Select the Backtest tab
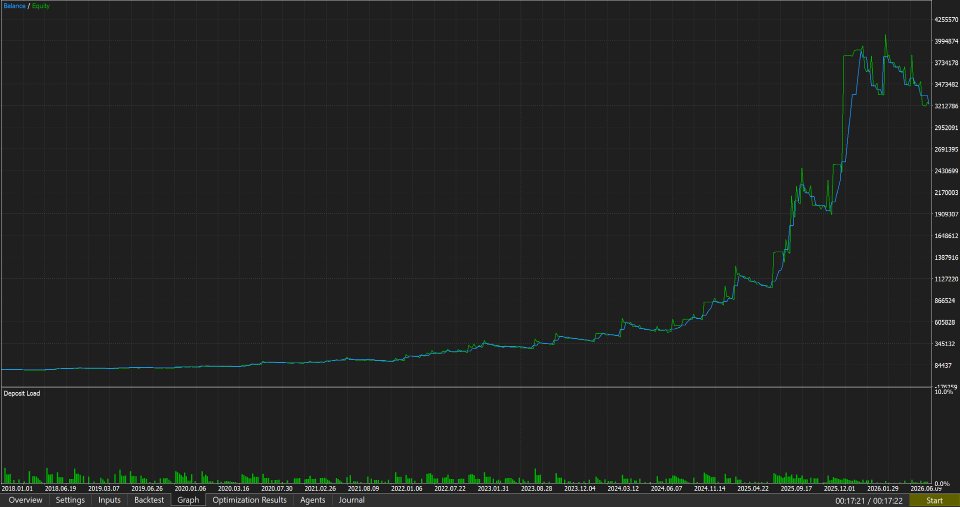The image size is (960, 507). click(x=149, y=500)
